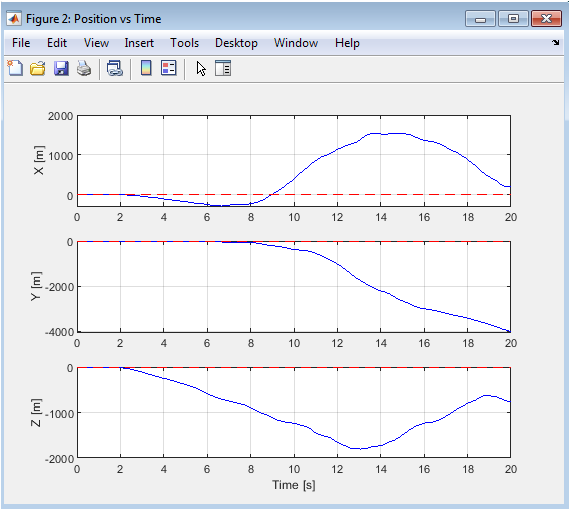Toggle the Open Property Inspector panel icon
This screenshot has width=570, height=510.
click(223, 68)
